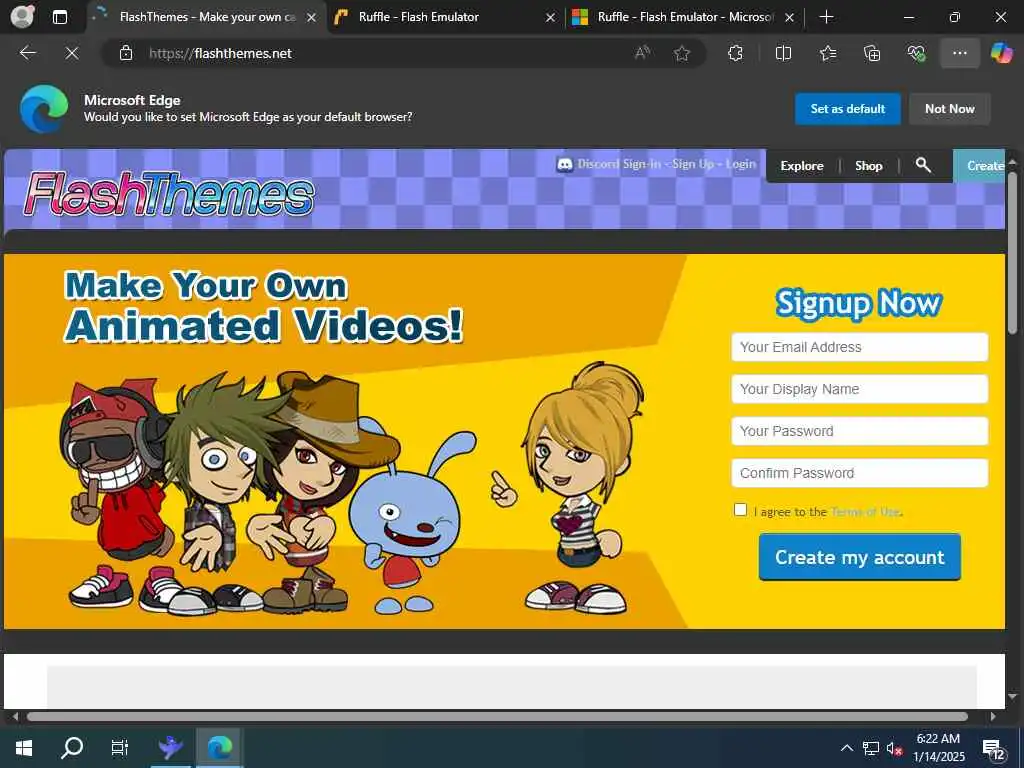Image resolution: width=1024 pixels, height=768 pixels.
Task: Open the Extensions puzzle icon
Action: tap(735, 53)
